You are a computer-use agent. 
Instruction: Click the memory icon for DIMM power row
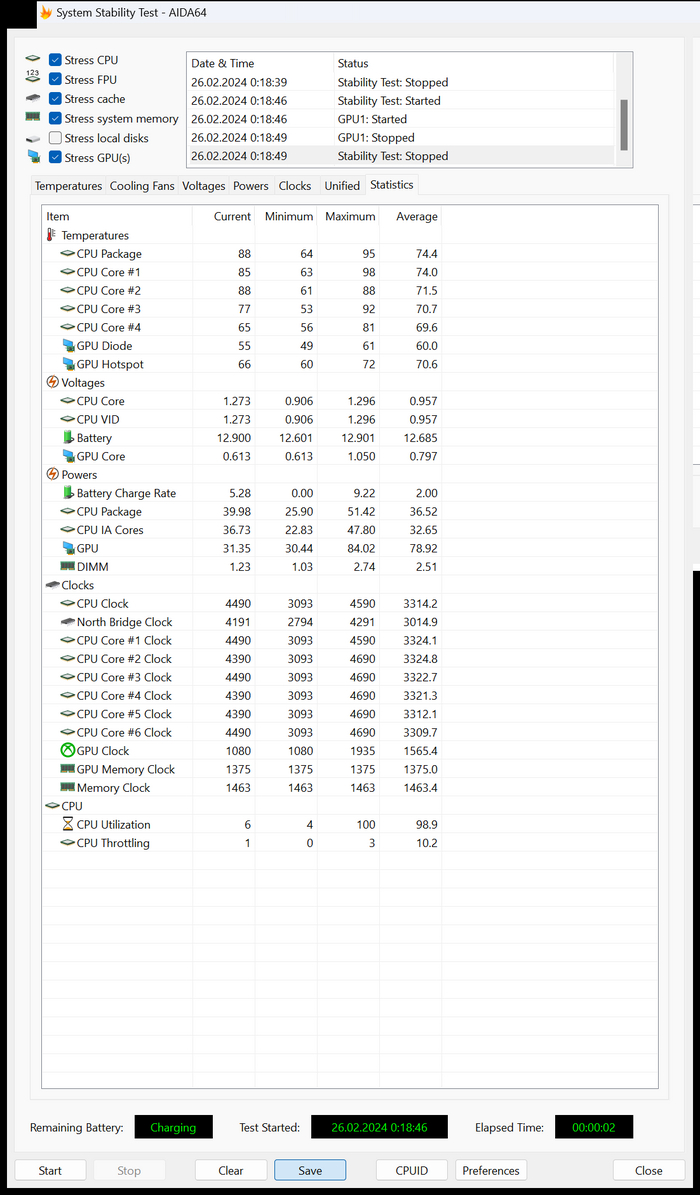click(68, 566)
